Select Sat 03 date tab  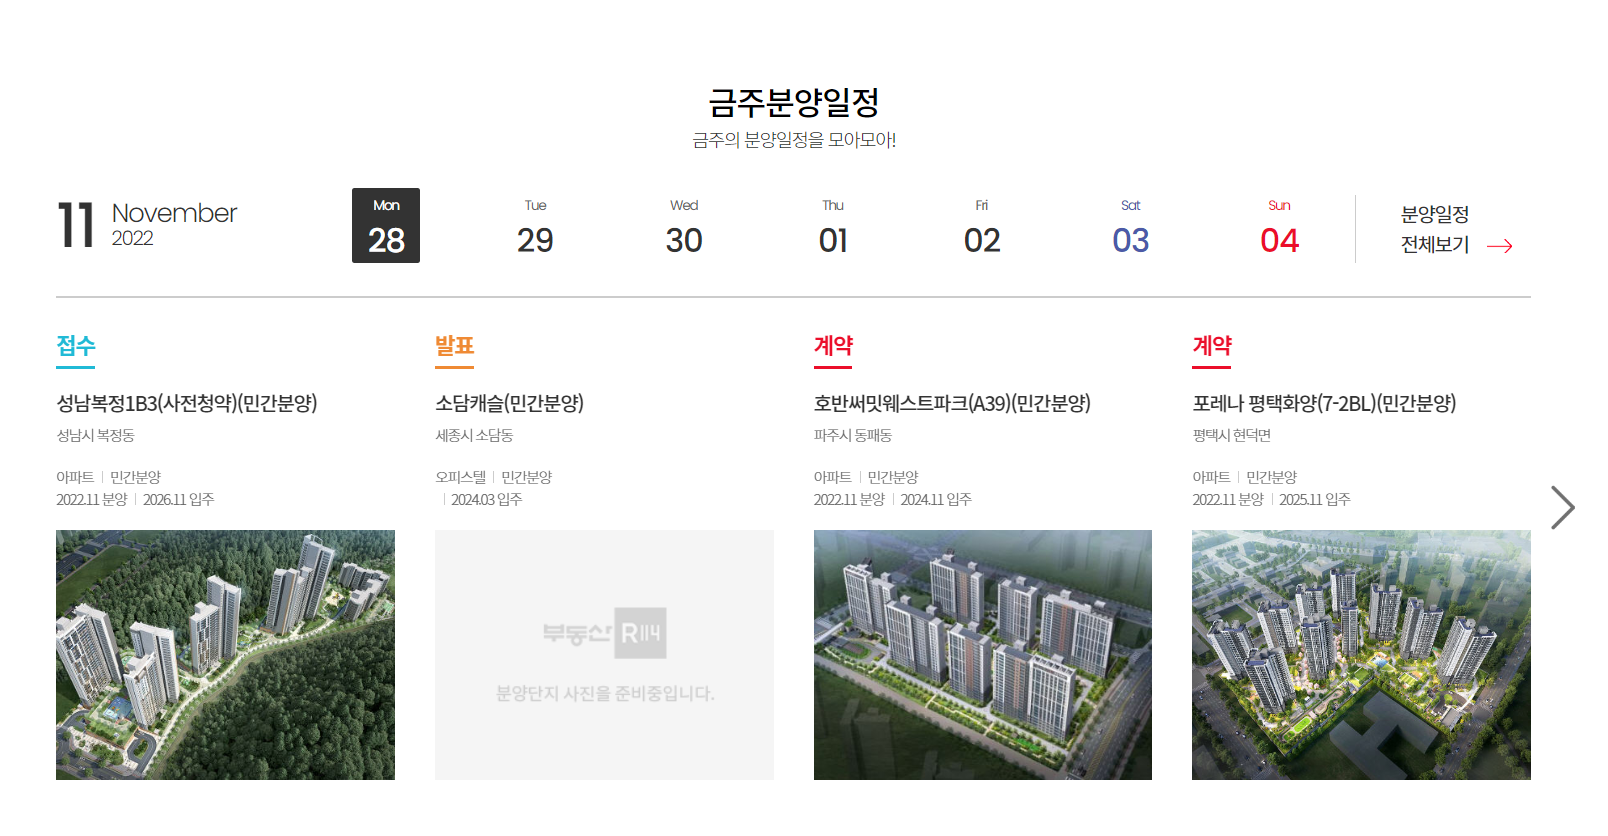click(1131, 226)
